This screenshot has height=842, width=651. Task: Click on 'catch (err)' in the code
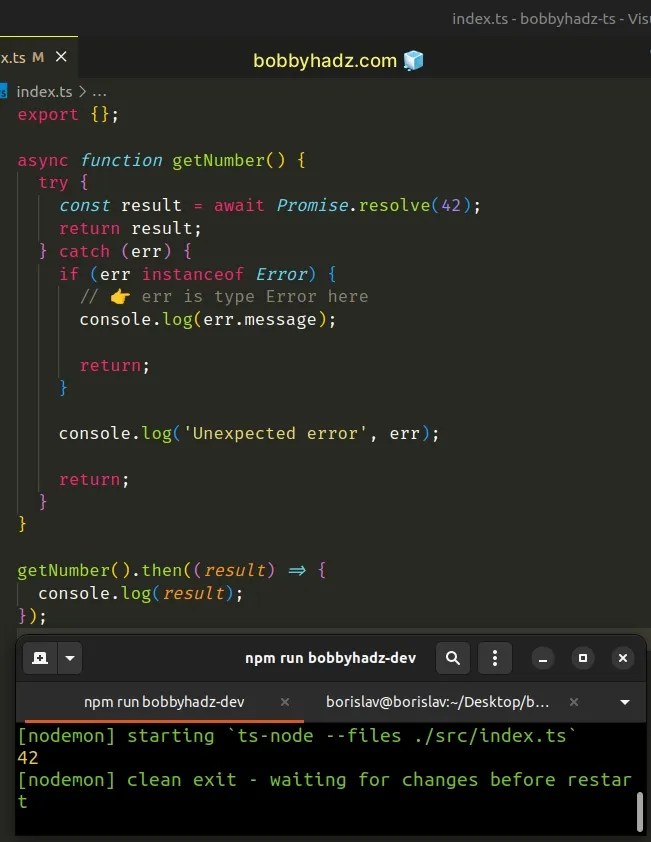(x=115, y=251)
